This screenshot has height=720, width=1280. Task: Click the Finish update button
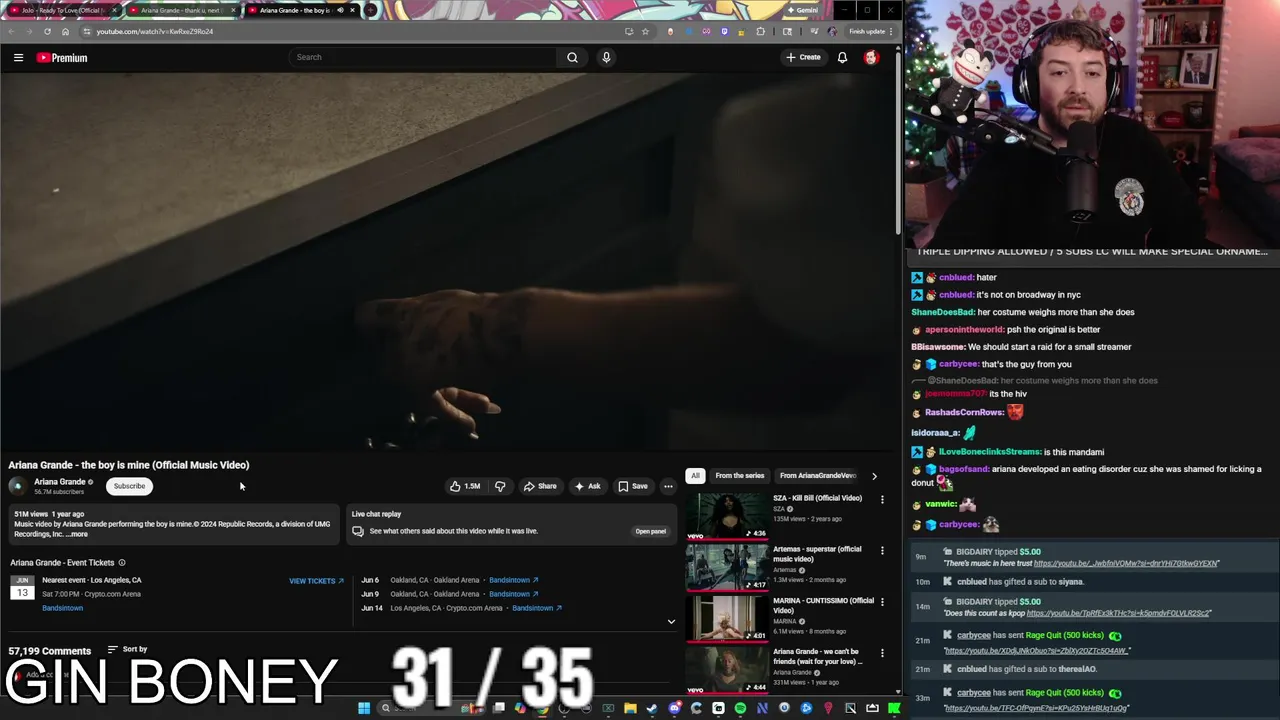click(x=867, y=31)
